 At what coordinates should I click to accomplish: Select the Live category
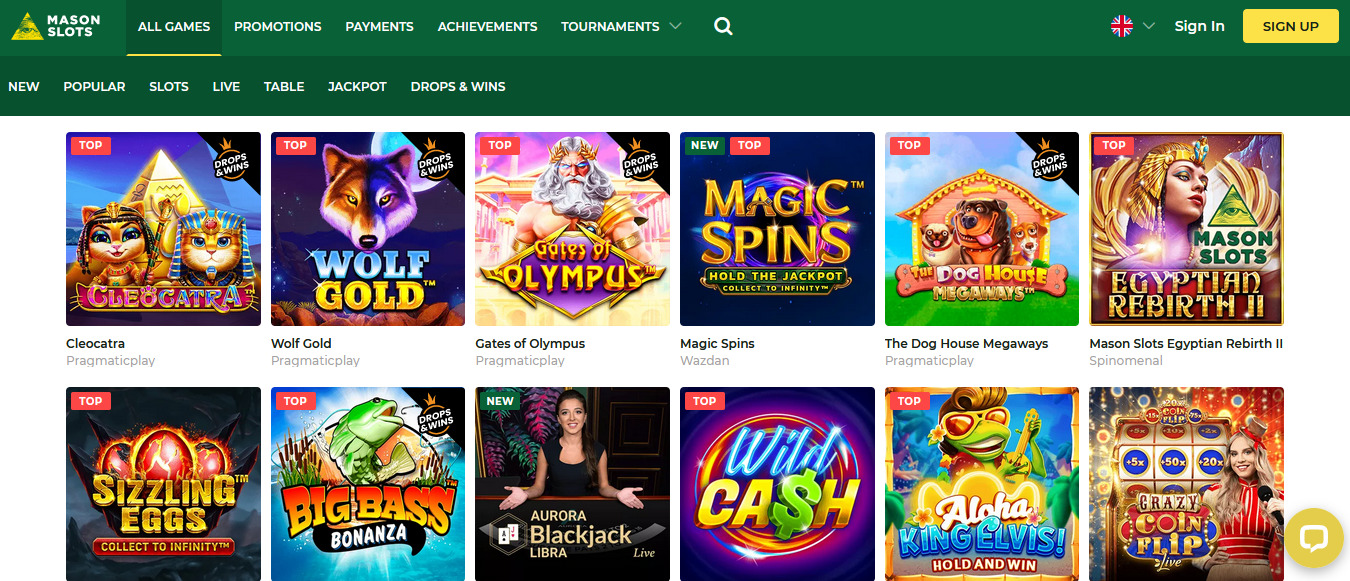(x=226, y=87)
